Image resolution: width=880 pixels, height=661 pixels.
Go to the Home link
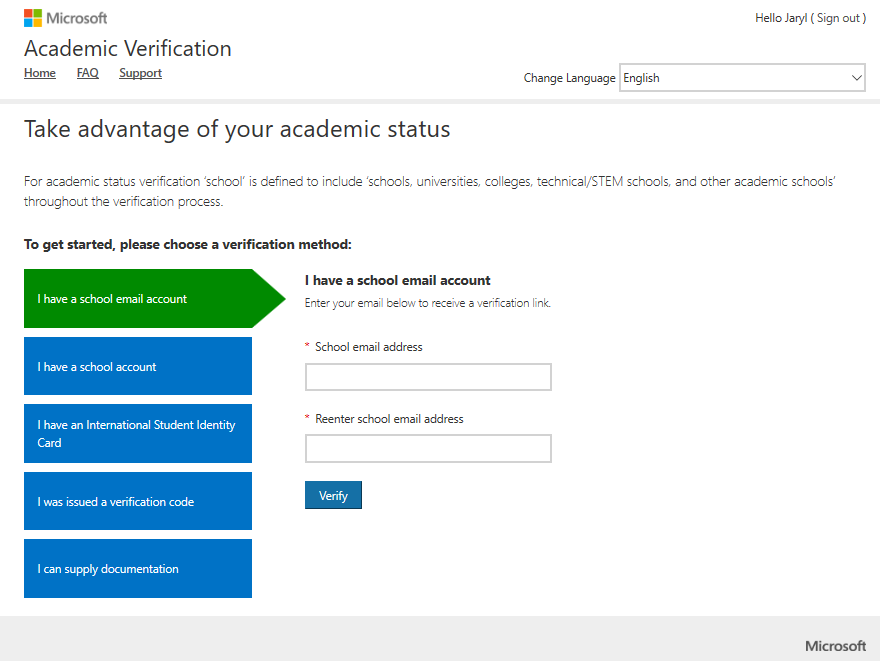[40, 73]
